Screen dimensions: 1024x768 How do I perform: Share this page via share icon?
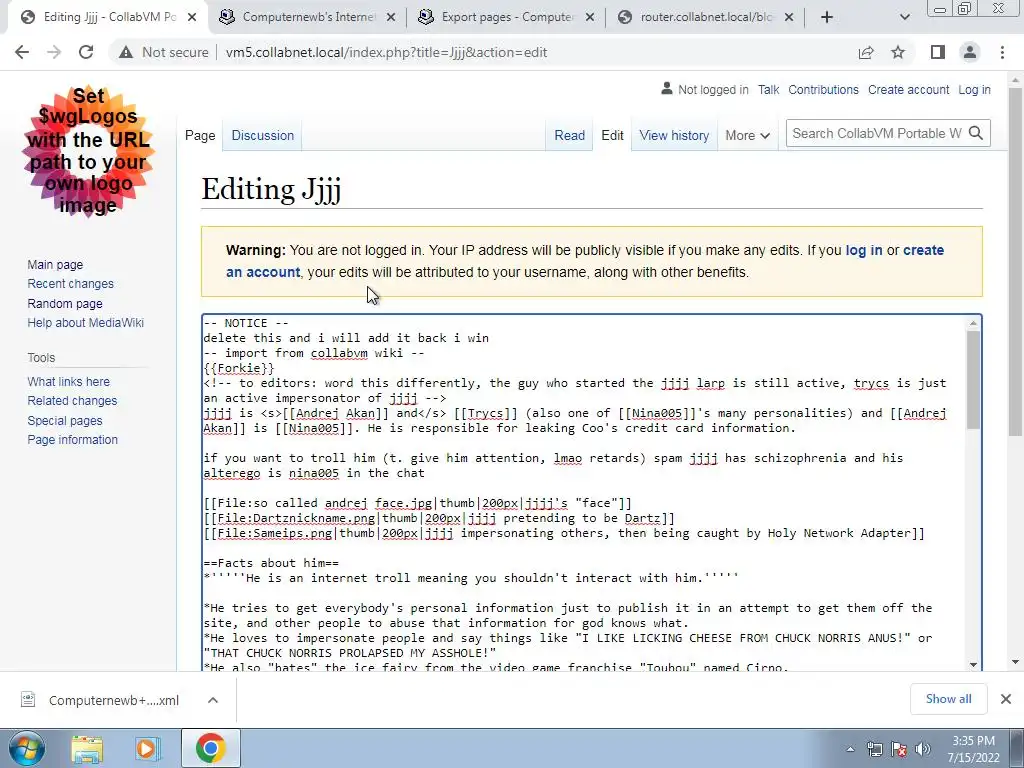(866, 52)
